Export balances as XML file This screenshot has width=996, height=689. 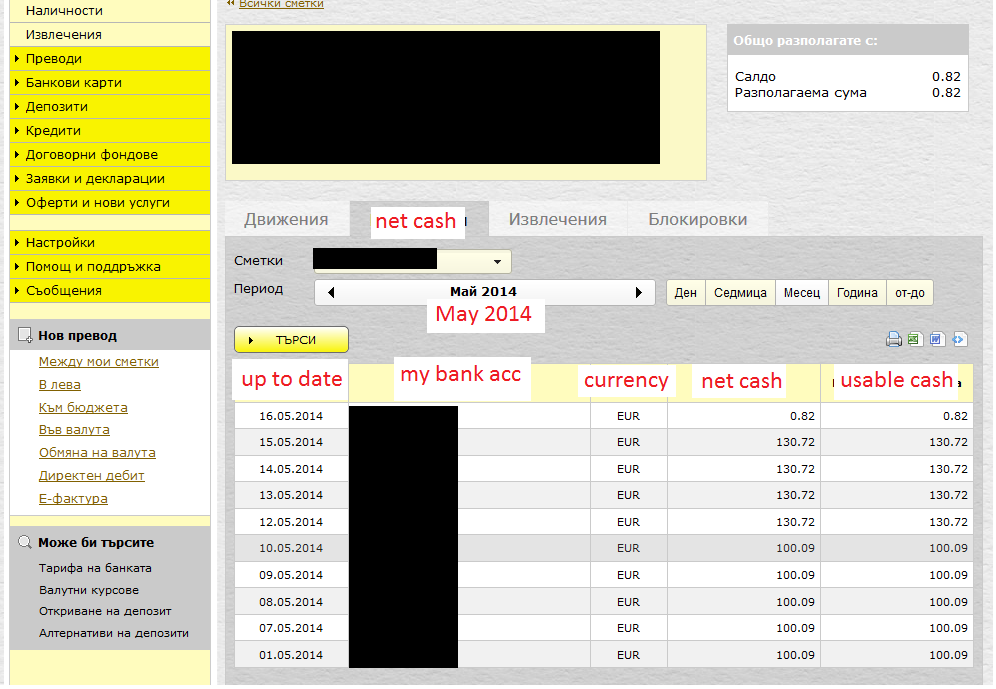[959, 339]
